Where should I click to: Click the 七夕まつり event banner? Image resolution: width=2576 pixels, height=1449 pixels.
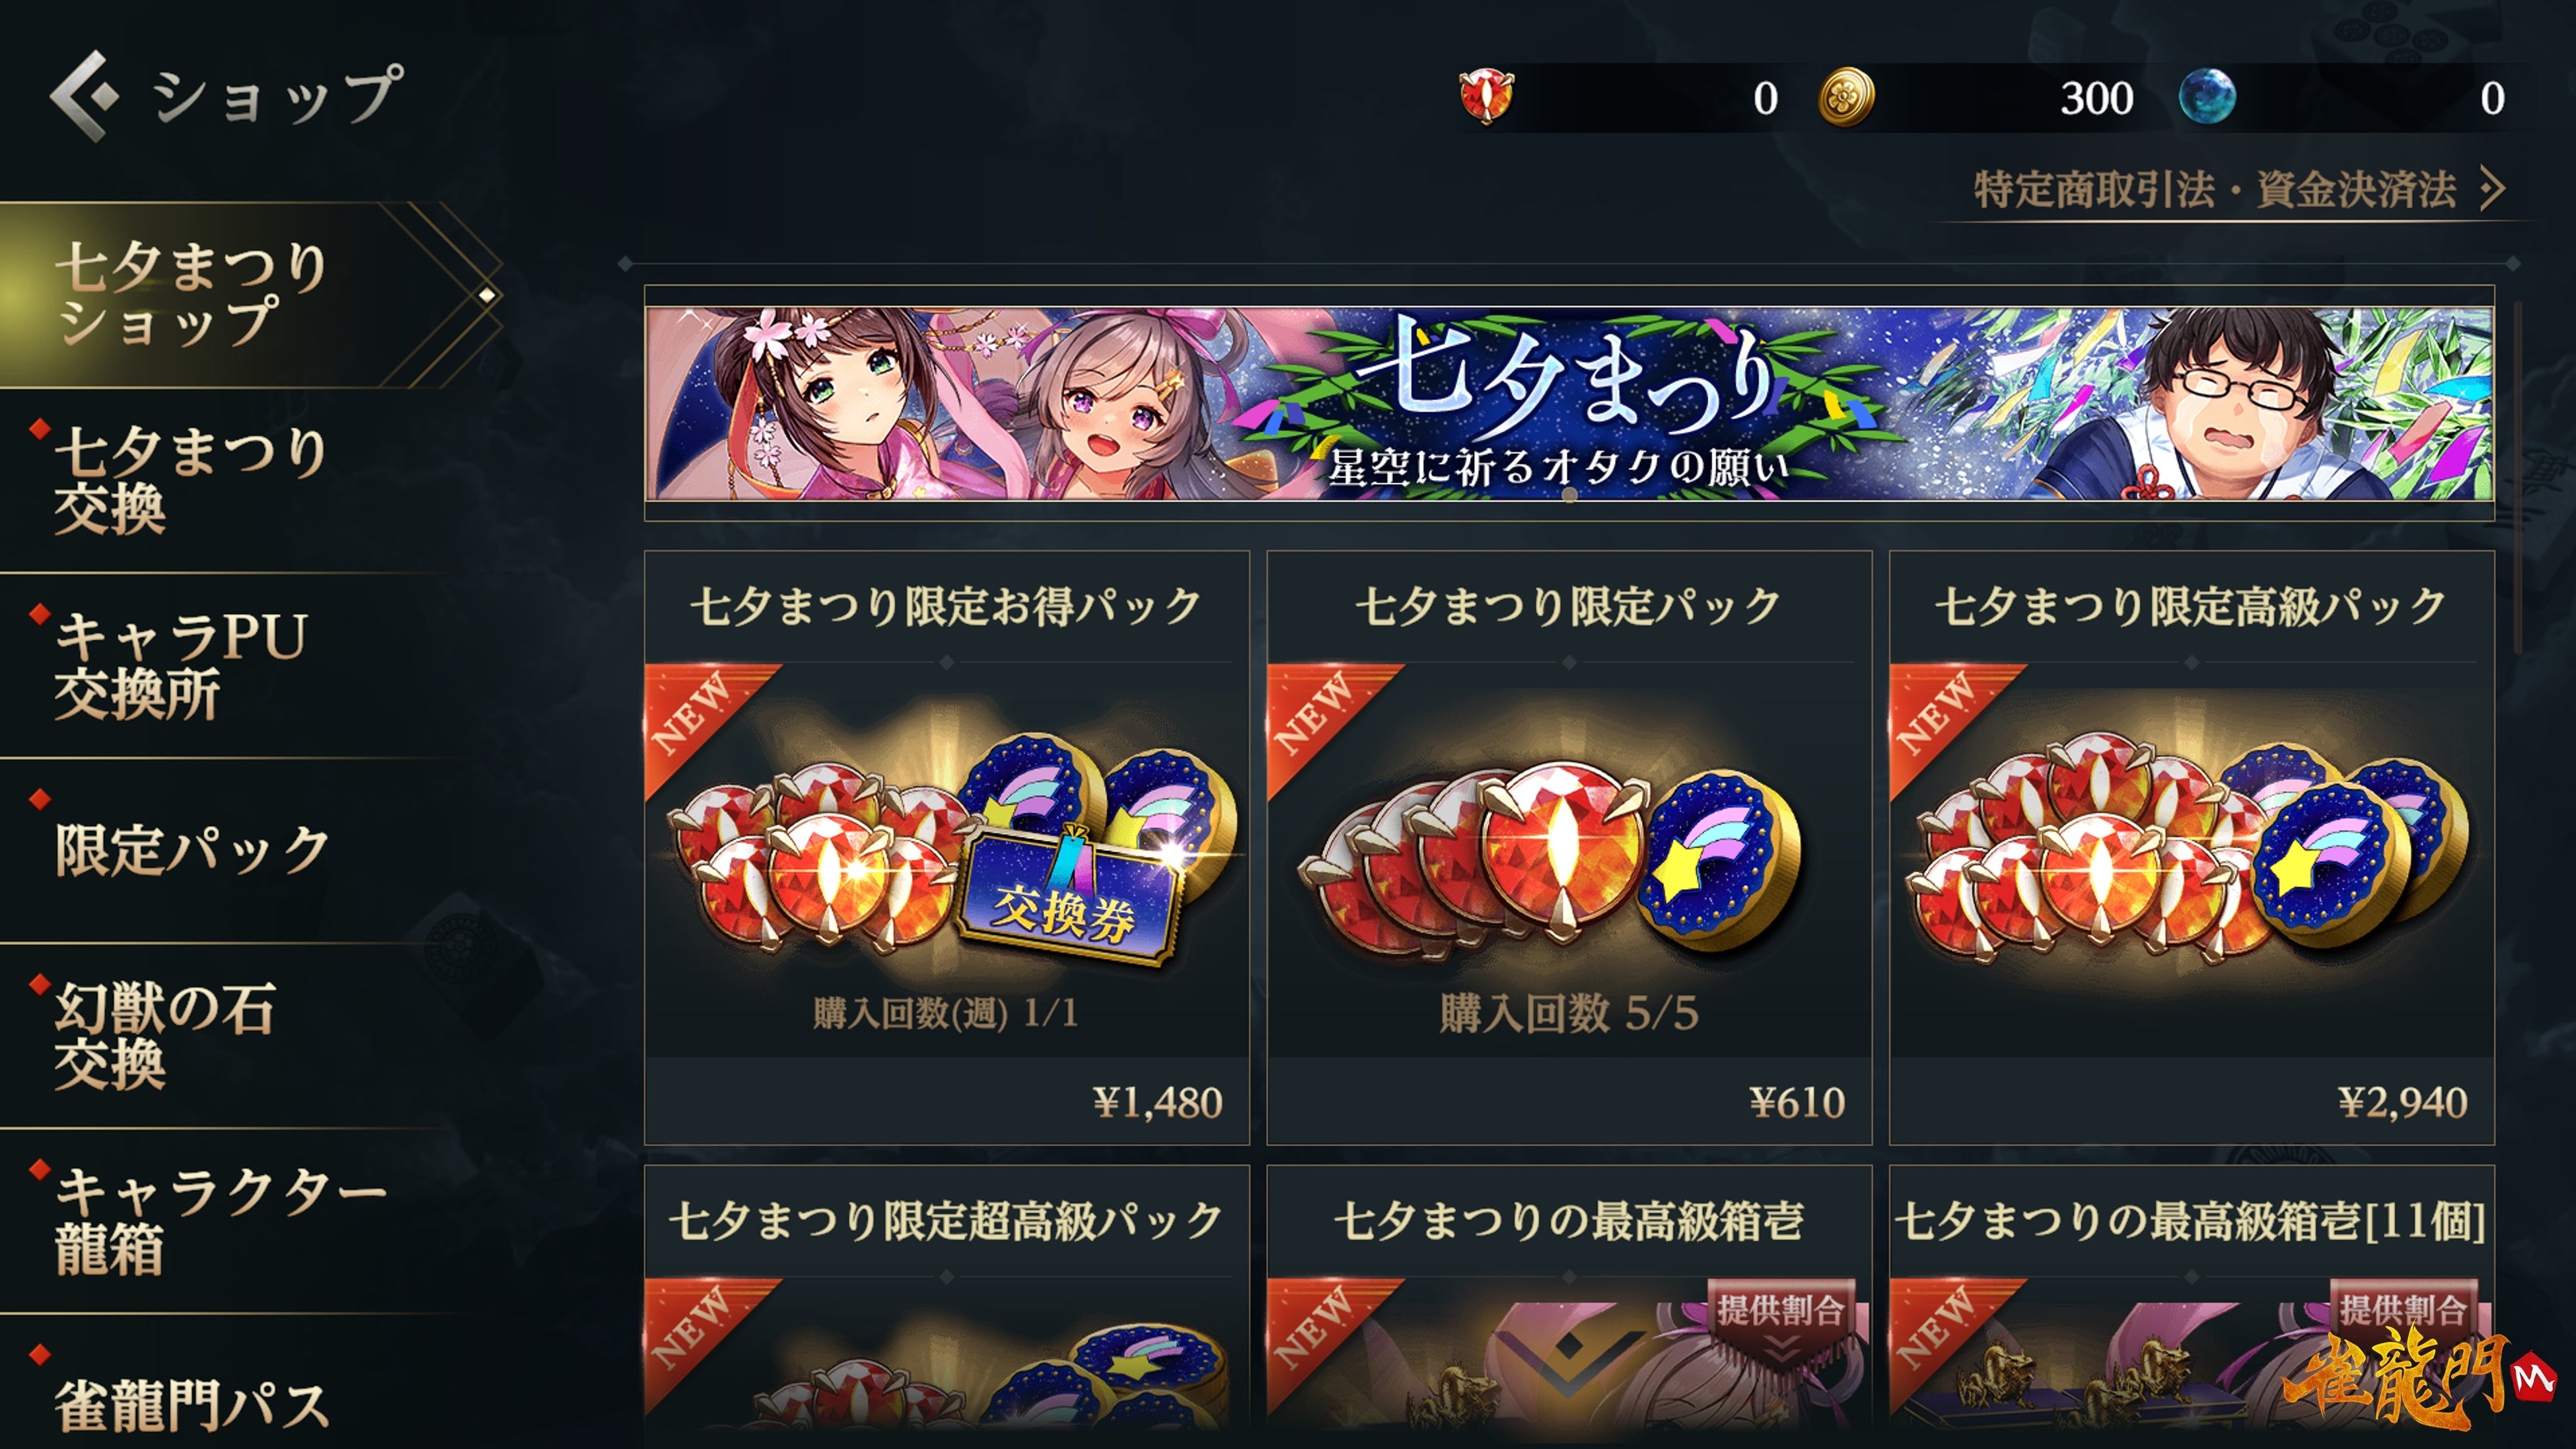(x=1569, y=403)
